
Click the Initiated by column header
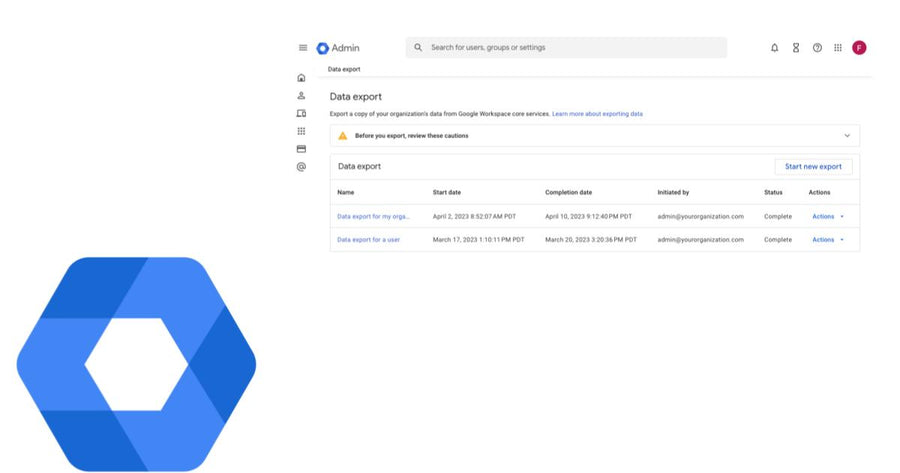click(673, 192)
